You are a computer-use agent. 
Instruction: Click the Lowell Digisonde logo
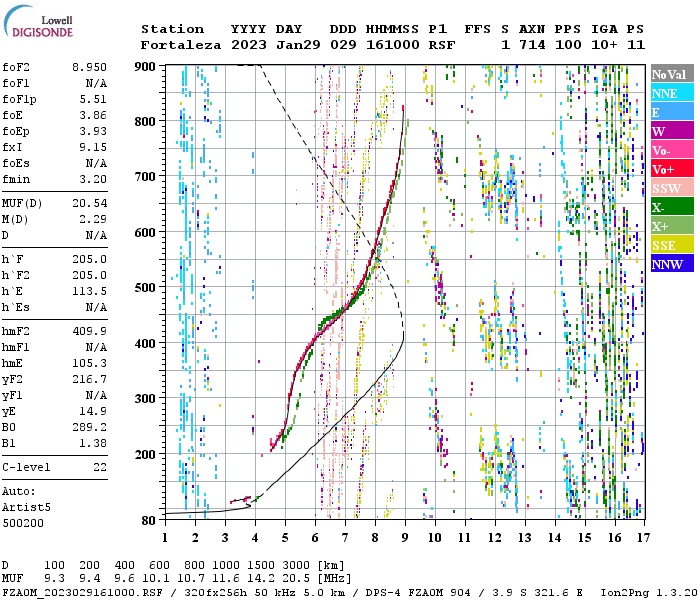coord(38,21)
